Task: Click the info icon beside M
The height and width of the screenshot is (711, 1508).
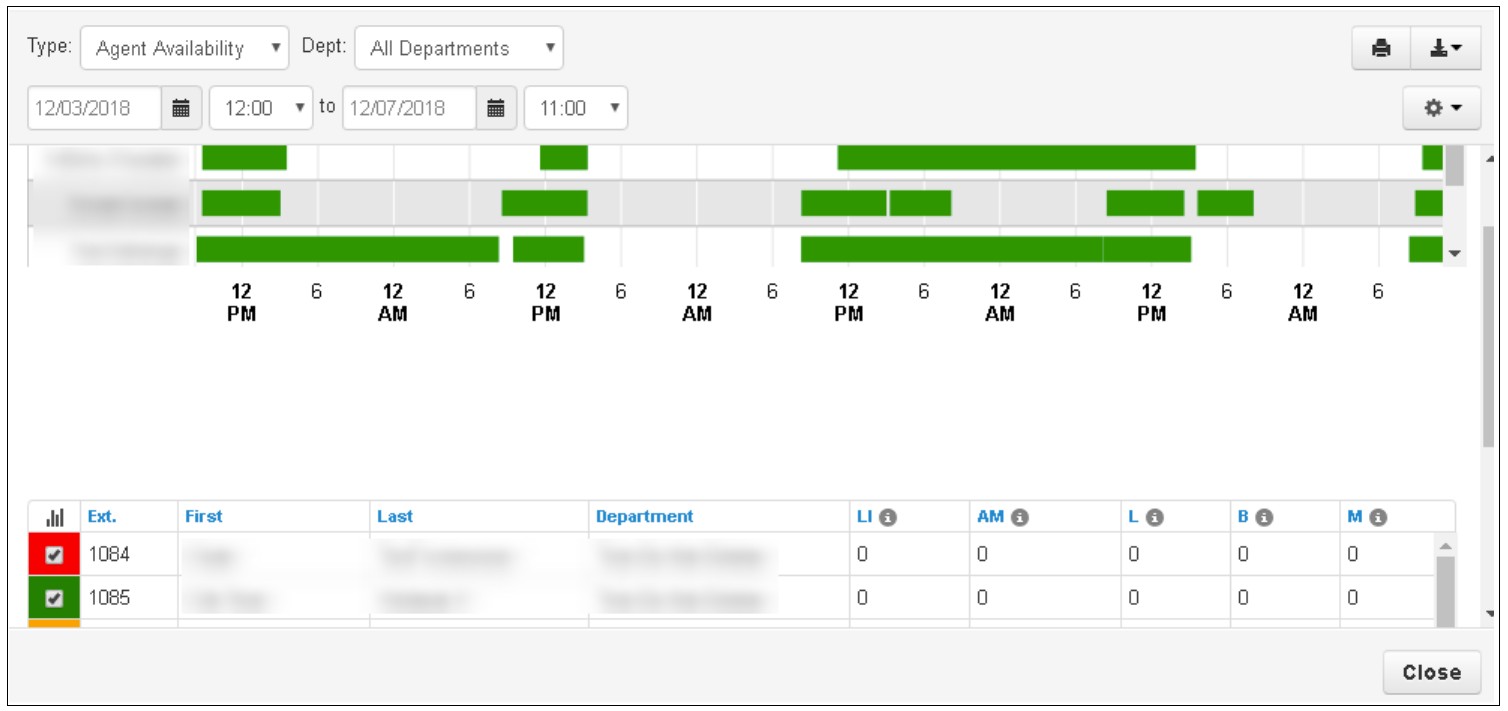Action: coord(1378,518)
